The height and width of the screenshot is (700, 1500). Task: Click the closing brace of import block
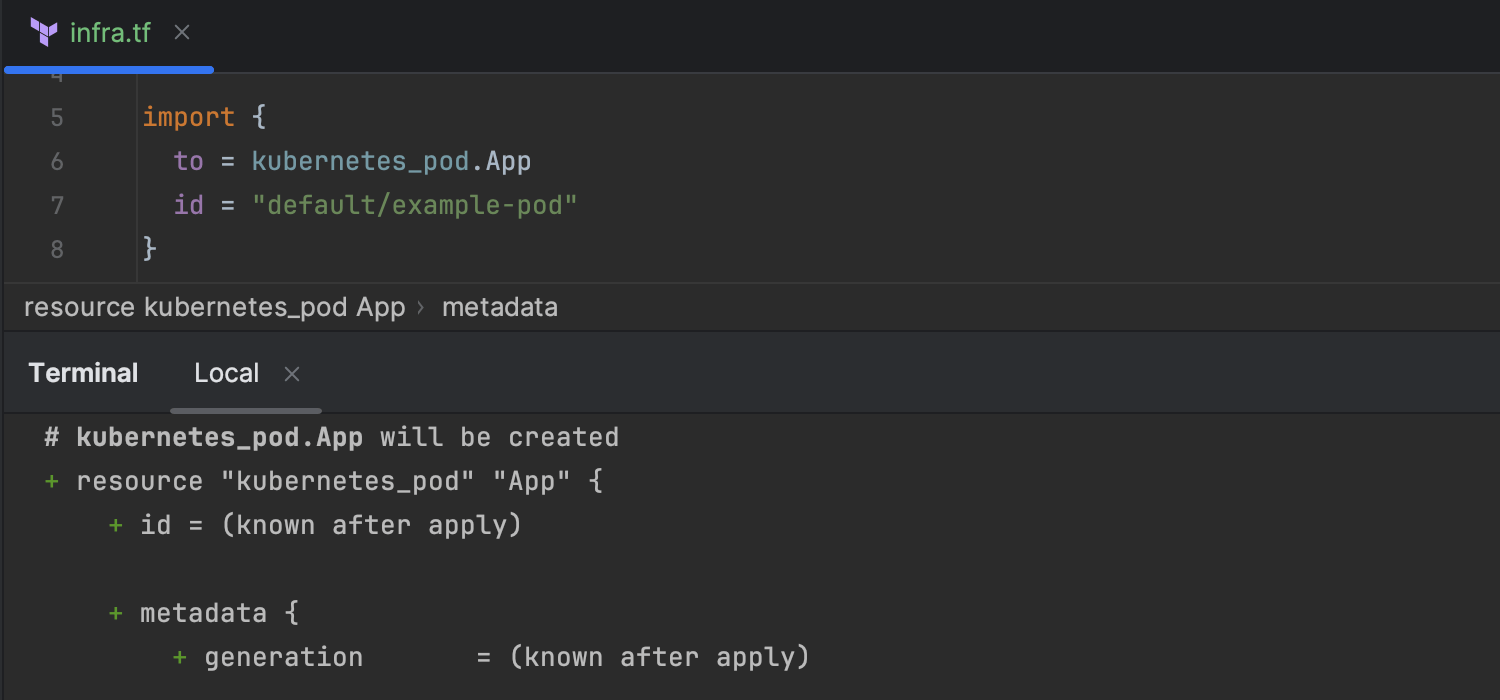tap(150, 249)
